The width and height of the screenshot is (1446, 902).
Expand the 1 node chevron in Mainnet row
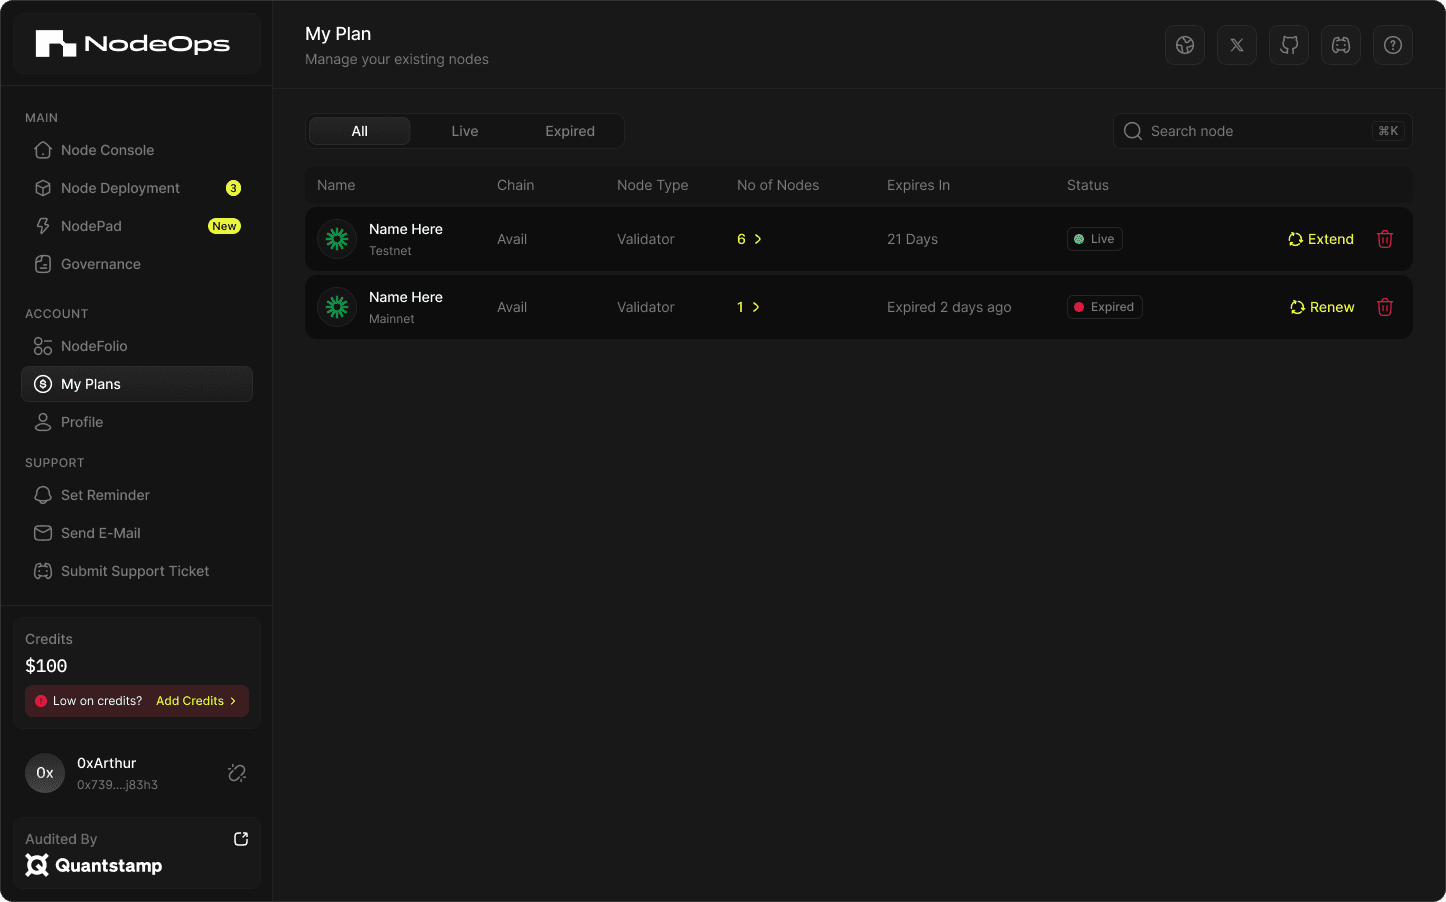756,307
